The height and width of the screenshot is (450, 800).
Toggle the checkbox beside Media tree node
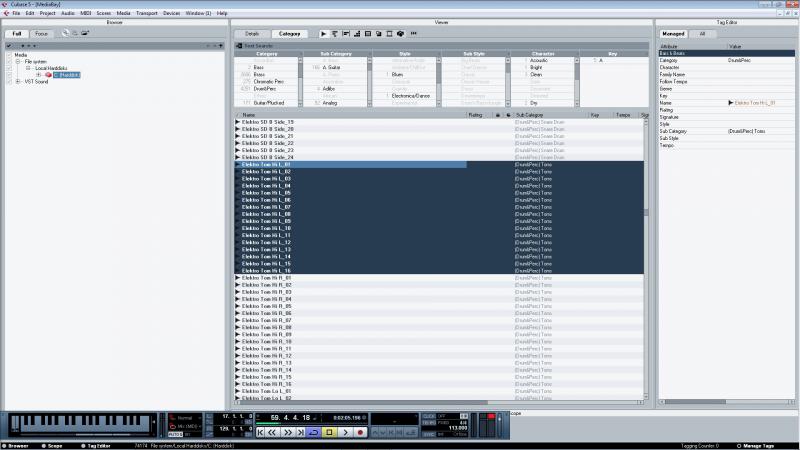click(x=9, y=55)
